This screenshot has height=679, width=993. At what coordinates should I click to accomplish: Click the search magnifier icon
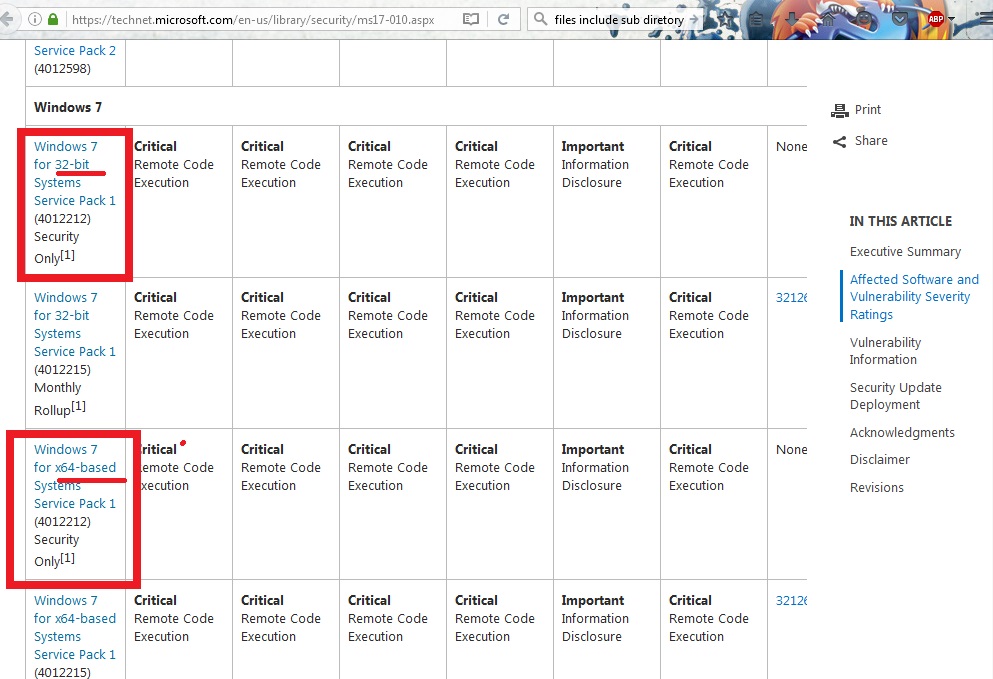pos(540,19)
